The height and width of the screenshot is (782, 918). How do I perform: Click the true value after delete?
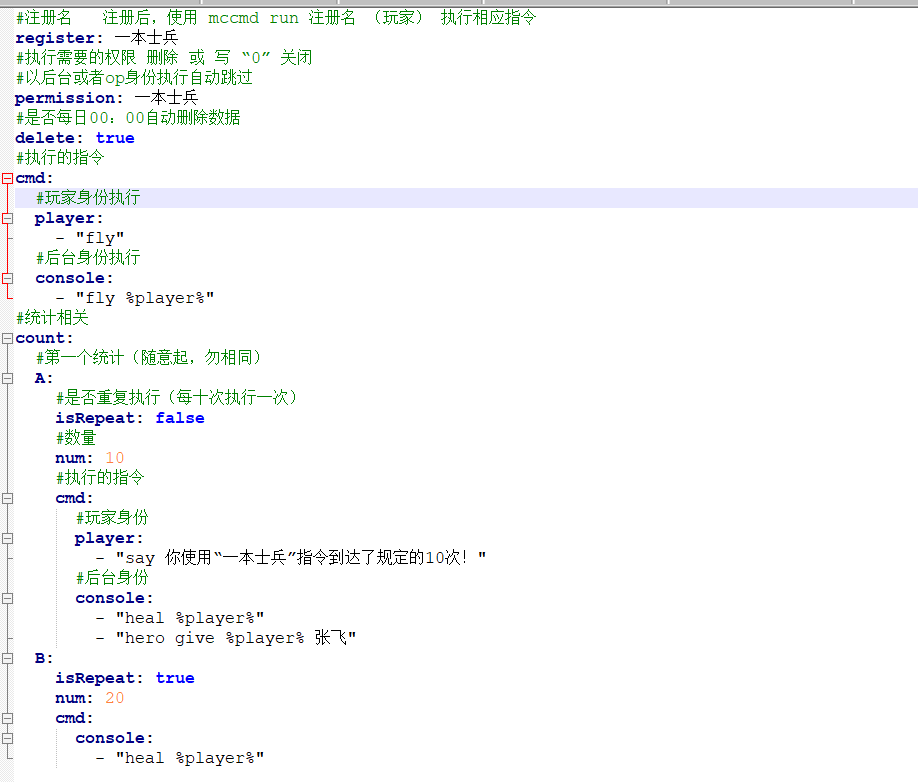pyautogui.click(x=114, y=138)
